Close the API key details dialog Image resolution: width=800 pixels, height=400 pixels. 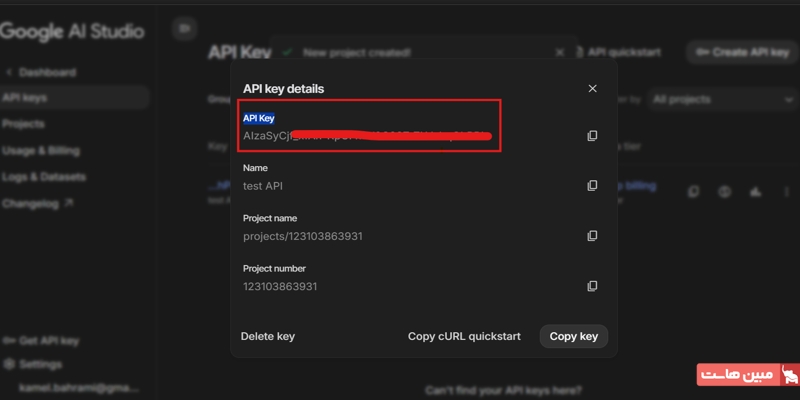(592, 89)
